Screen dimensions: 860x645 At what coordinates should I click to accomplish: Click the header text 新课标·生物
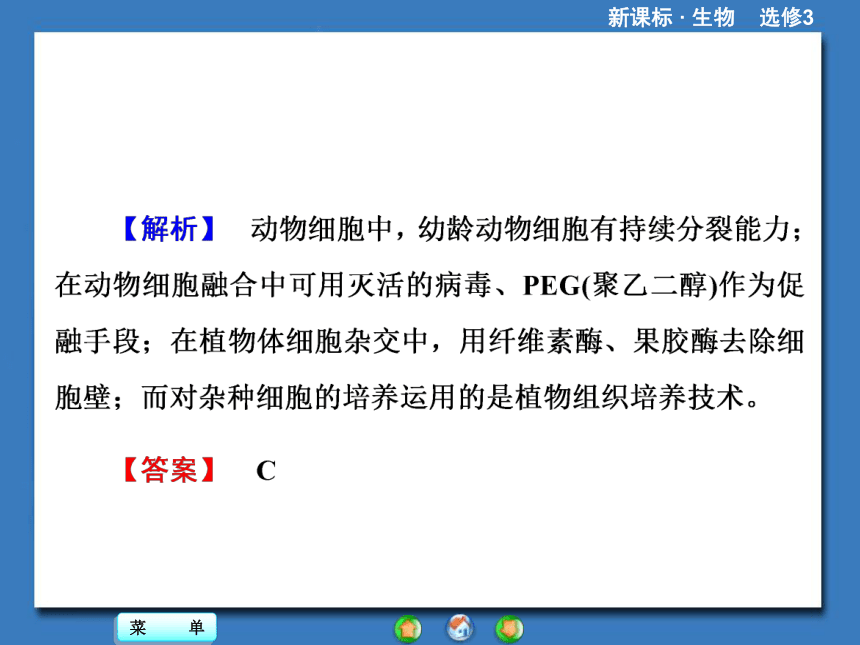pyautogui.click(x=671, y=18)
